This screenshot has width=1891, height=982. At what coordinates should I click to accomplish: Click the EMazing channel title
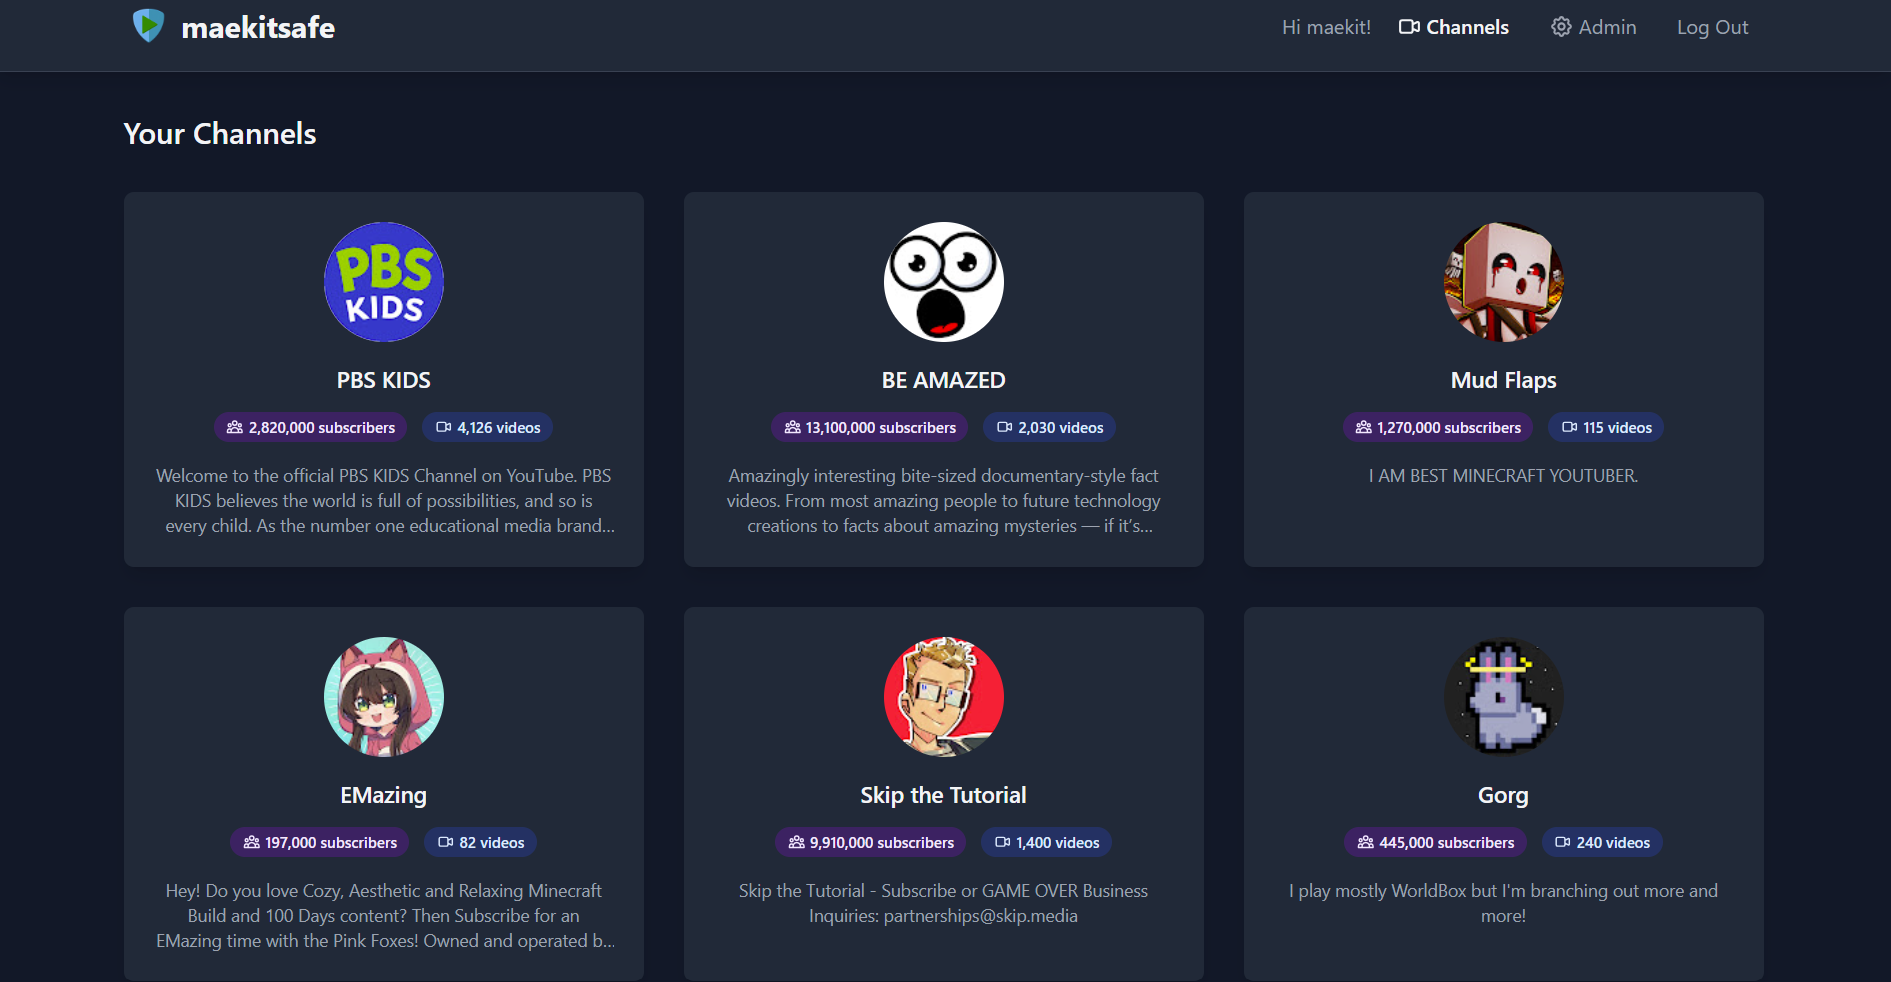[384, 795]
